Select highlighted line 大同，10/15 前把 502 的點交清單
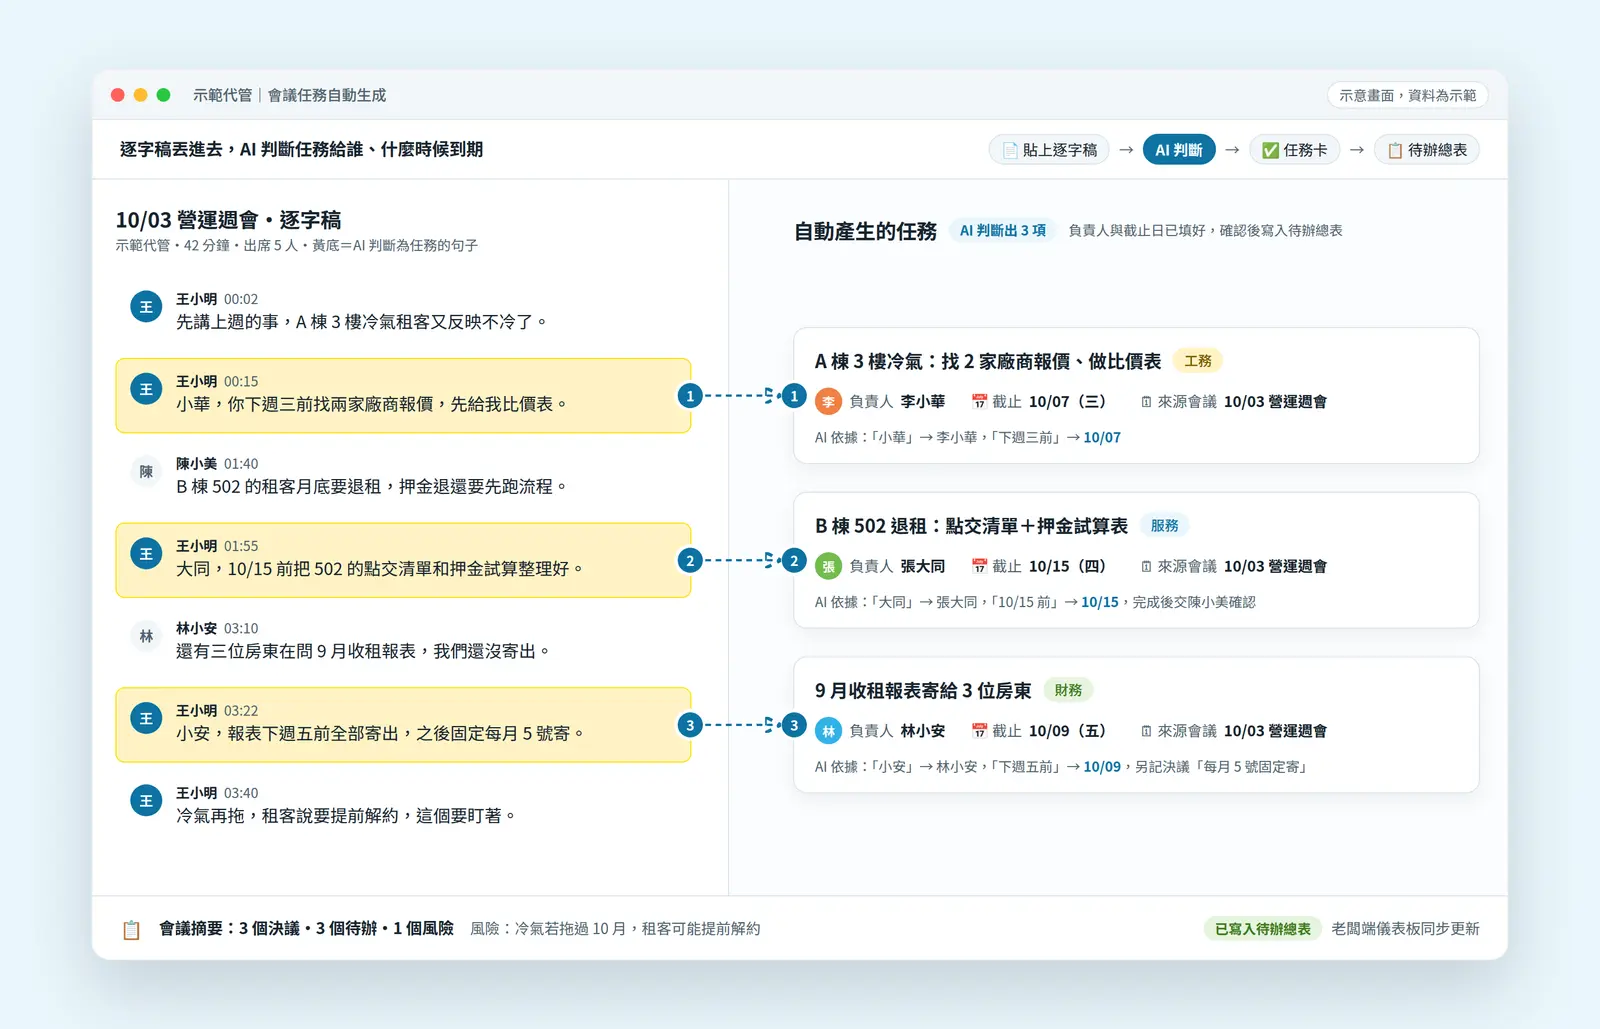This screenshot has width=1600, height=1029. click(403, 560)
